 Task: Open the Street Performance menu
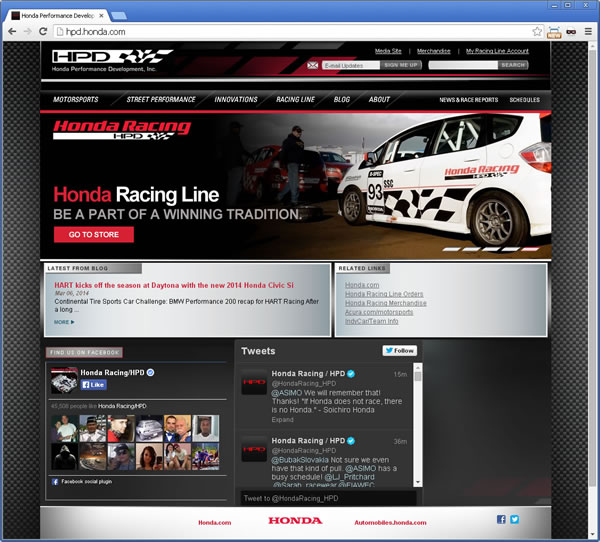tap(161, 100)
